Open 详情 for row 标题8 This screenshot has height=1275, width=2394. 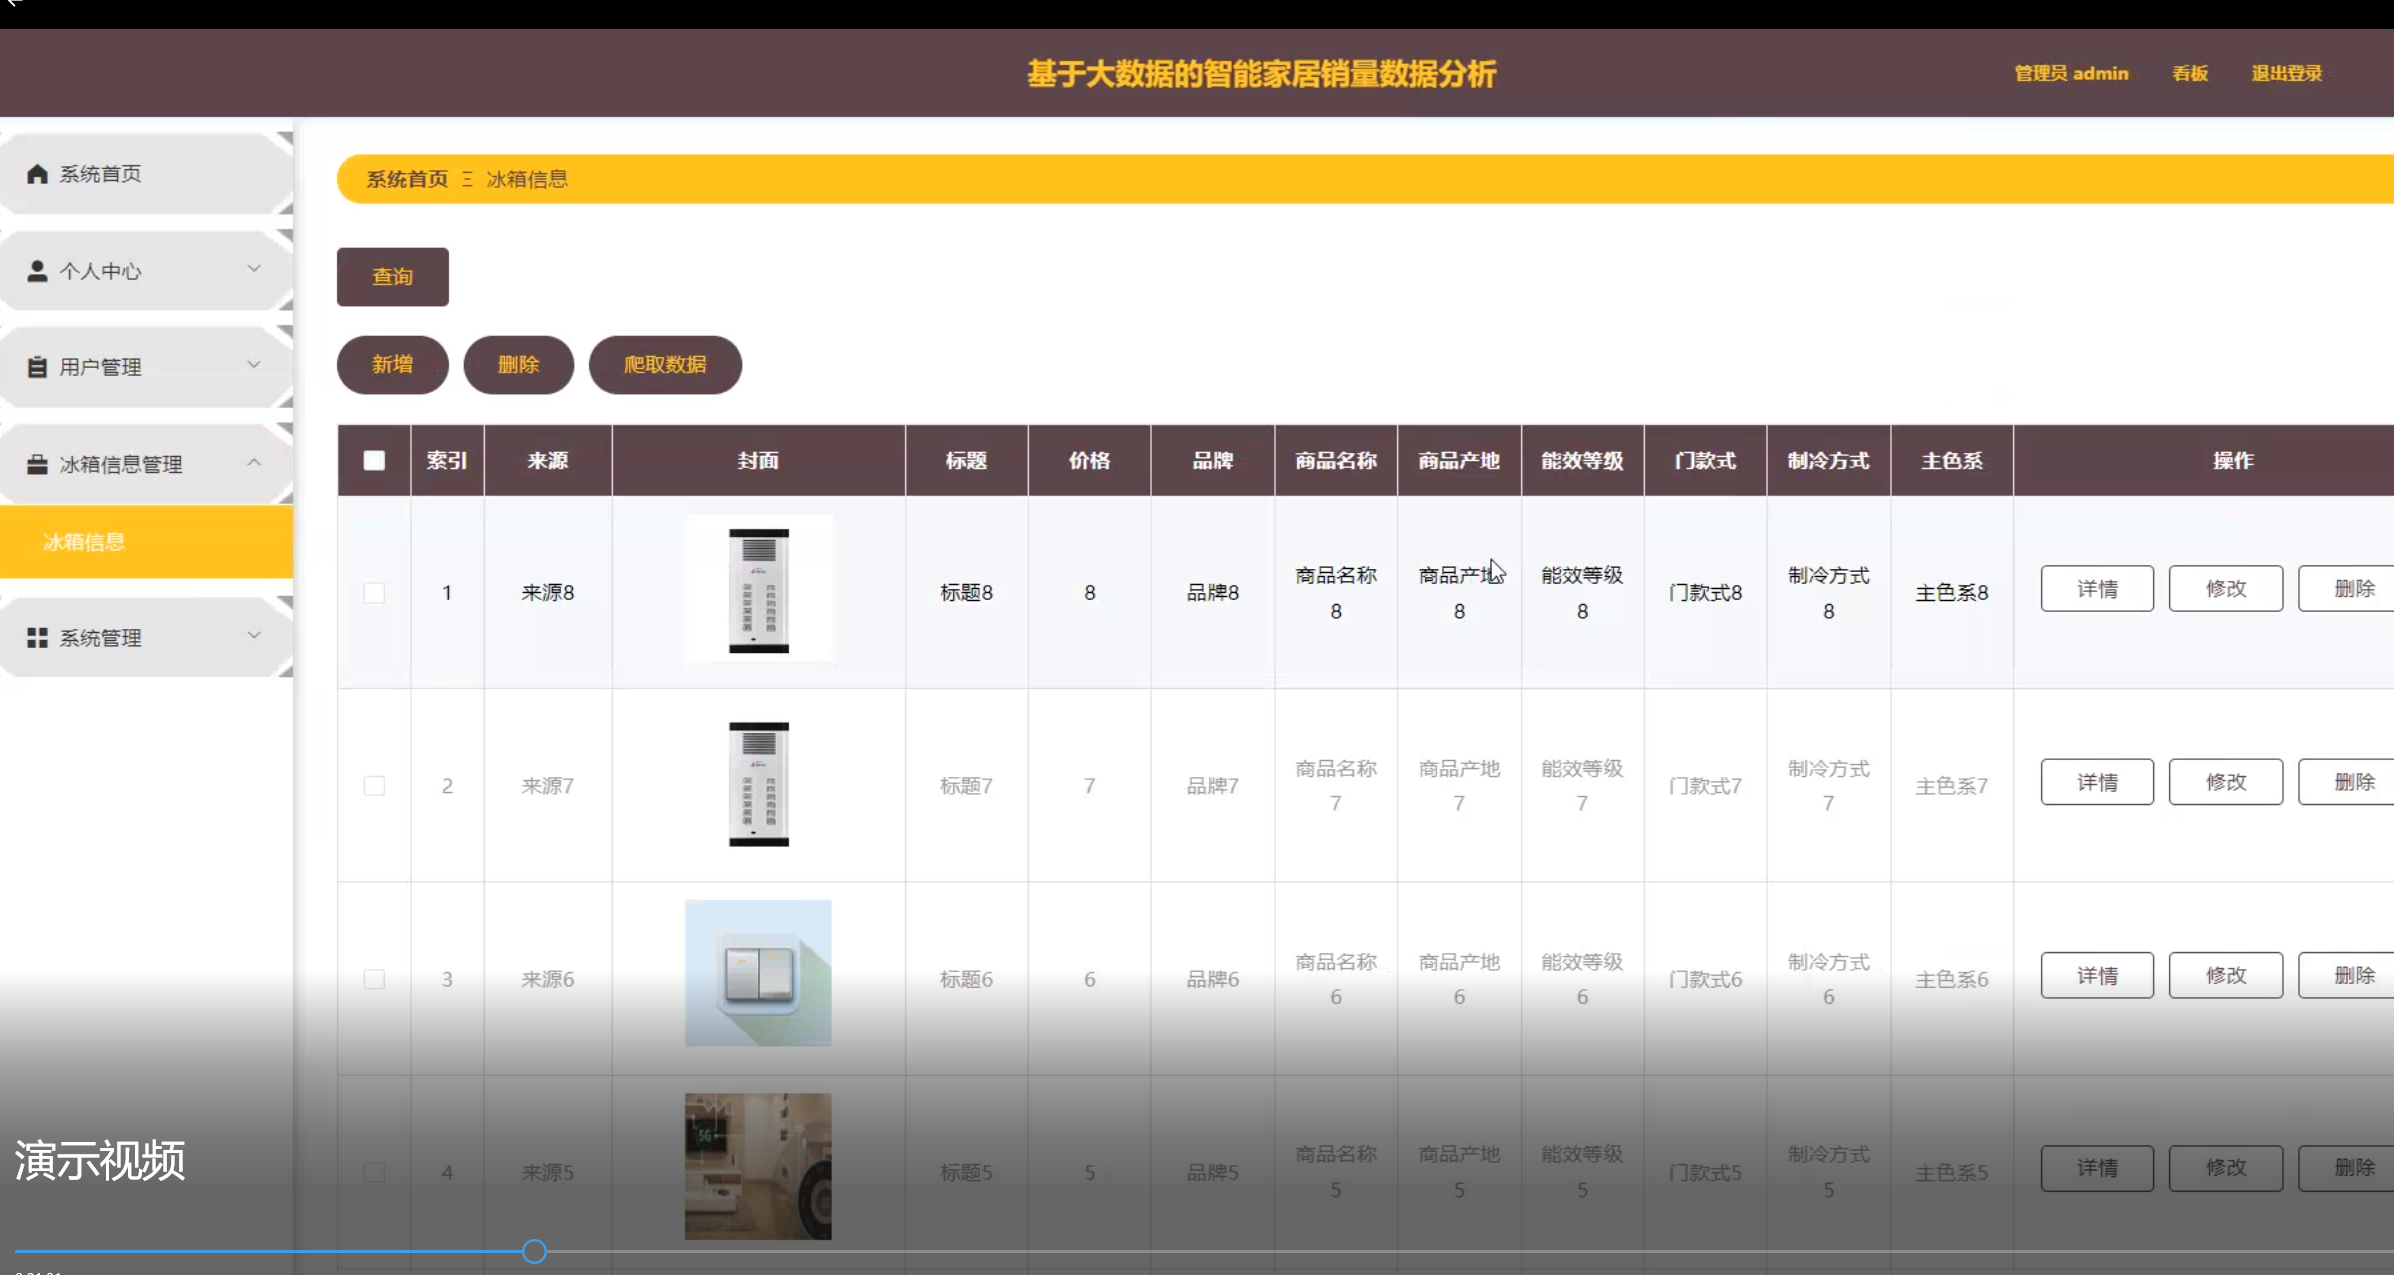2097,588
